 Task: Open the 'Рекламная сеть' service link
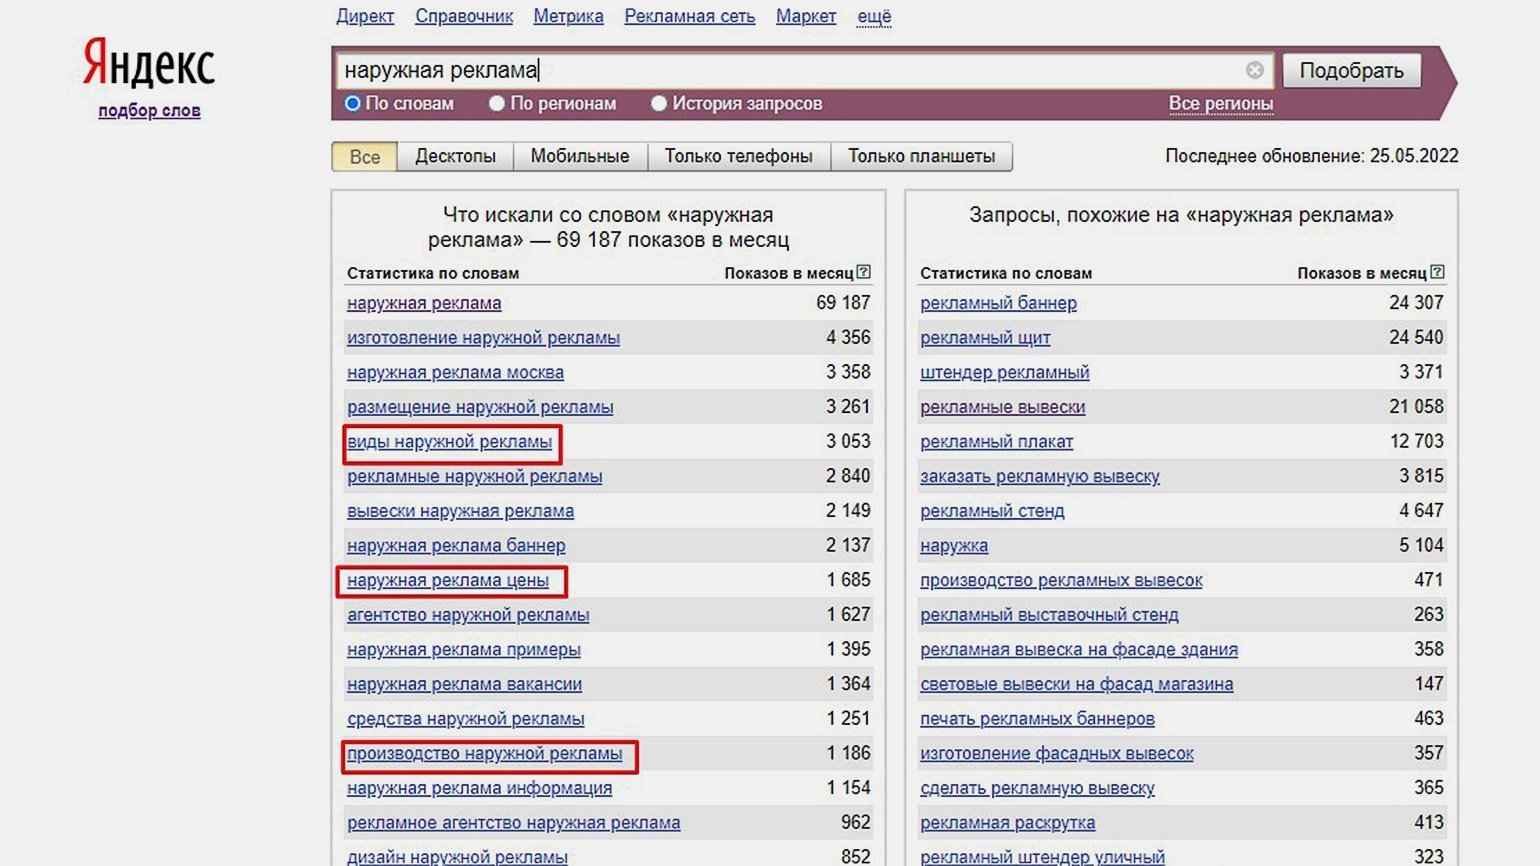[x=690, y=16]
